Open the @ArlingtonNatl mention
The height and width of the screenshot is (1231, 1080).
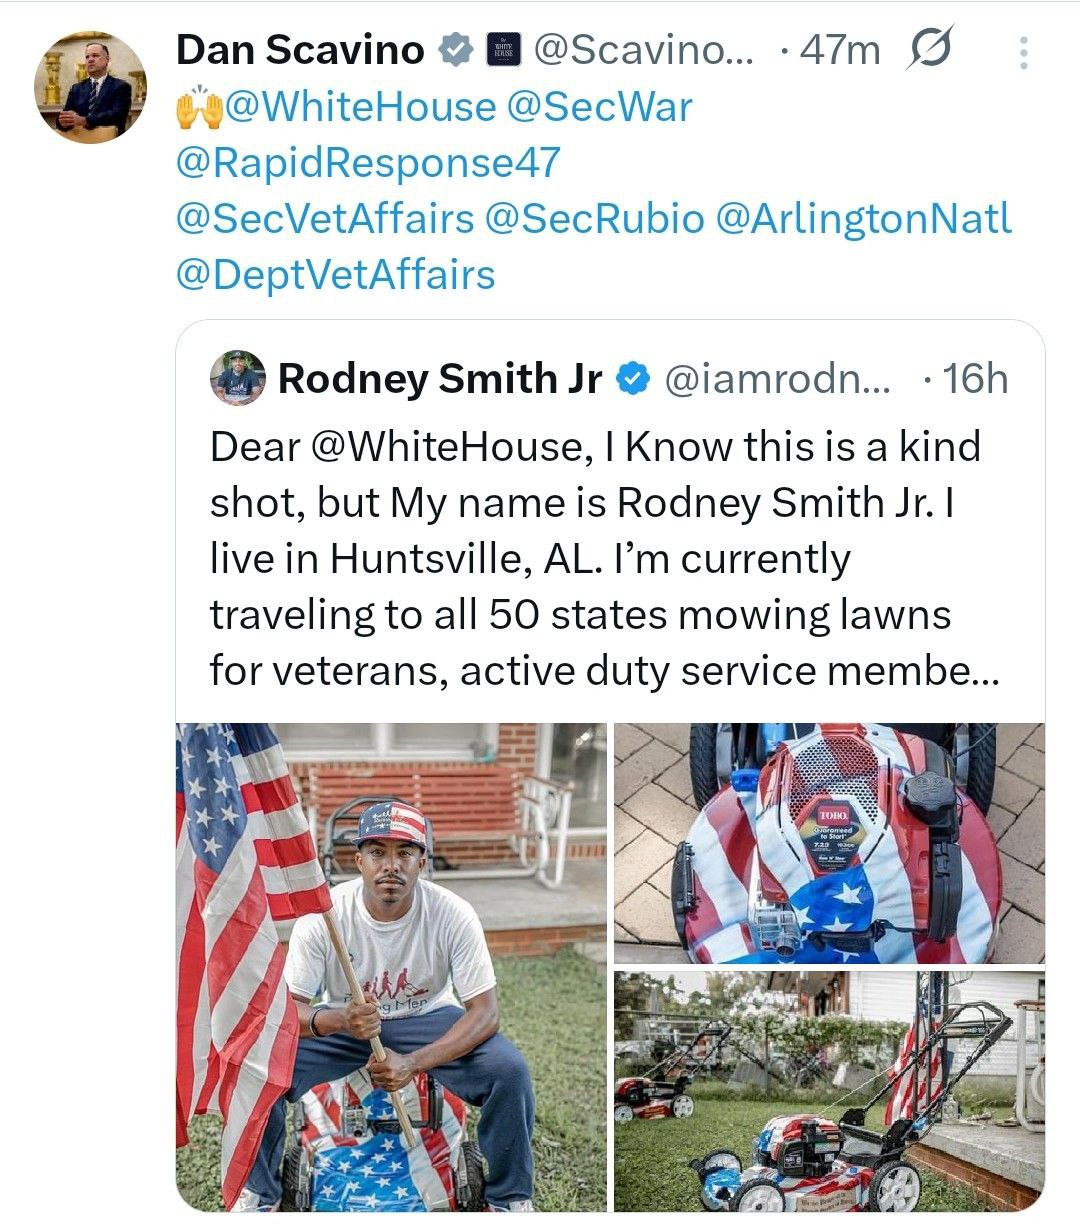pos(864,219)
